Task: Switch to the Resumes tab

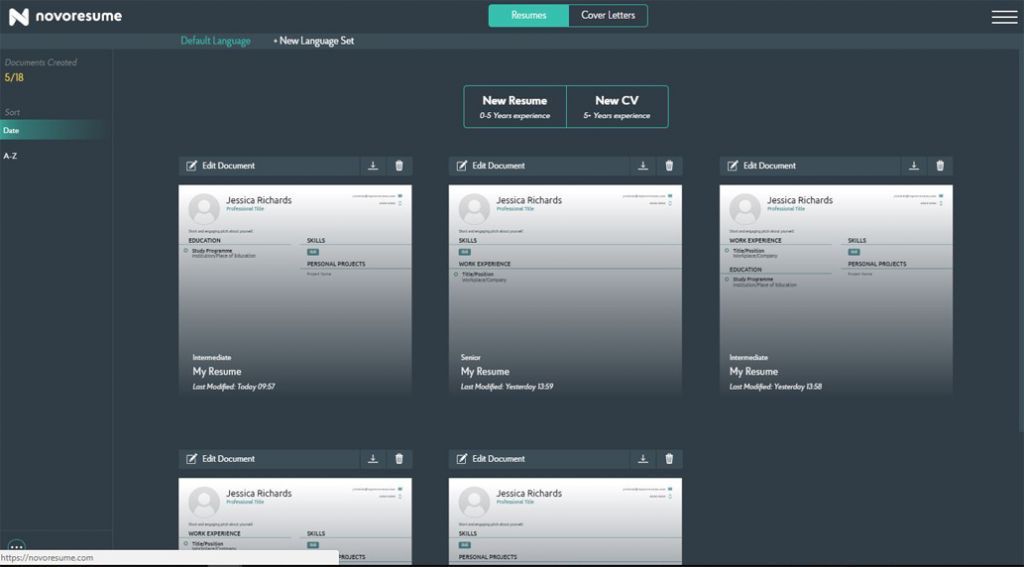Action: click(528, 16)
